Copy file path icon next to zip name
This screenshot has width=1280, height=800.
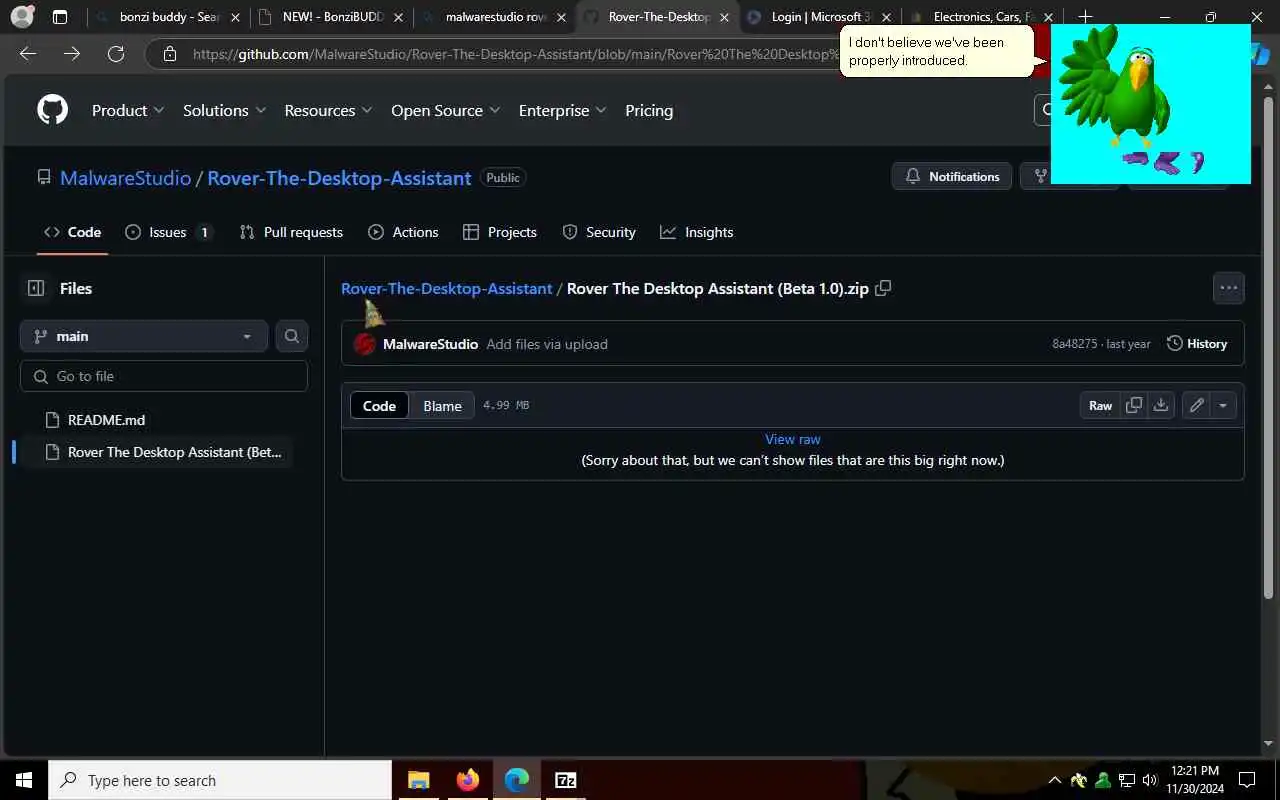click(883, 288)
